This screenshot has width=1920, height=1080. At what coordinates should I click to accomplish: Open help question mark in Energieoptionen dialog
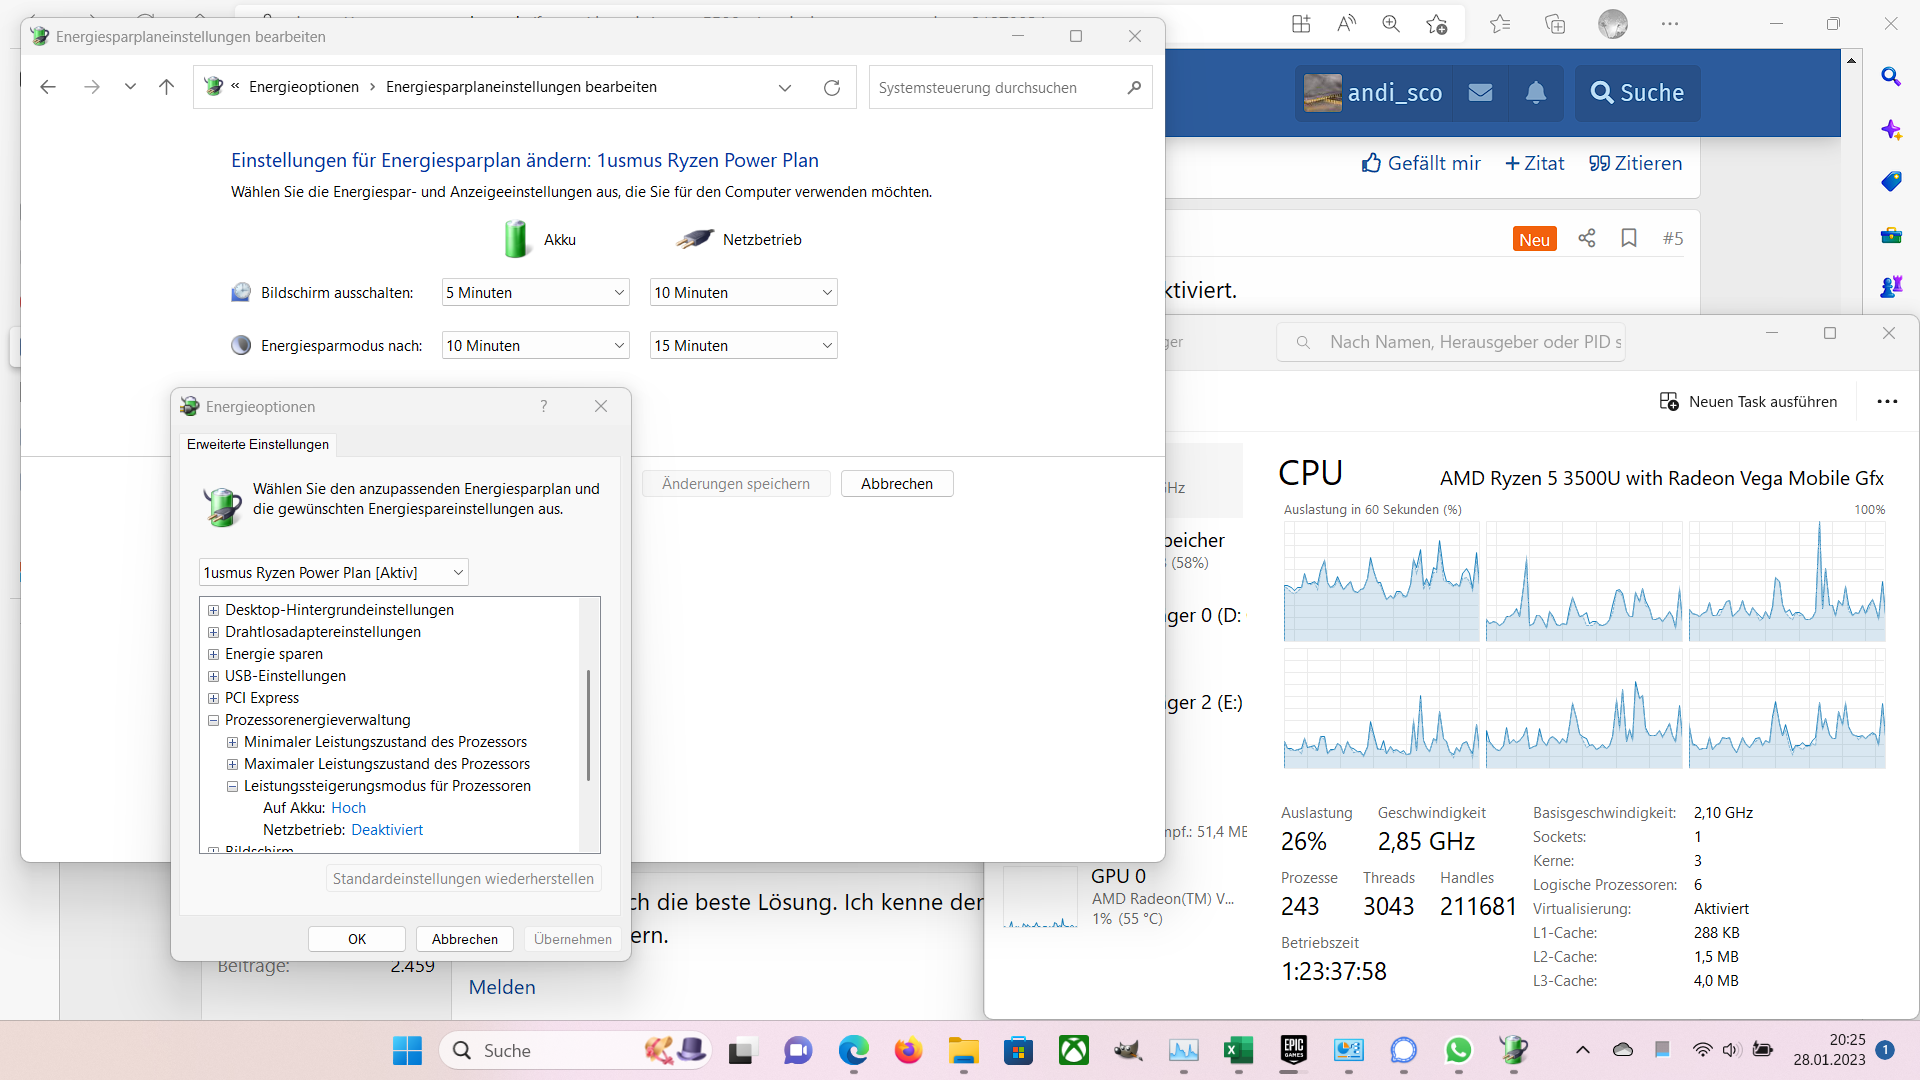click(543, 406)
